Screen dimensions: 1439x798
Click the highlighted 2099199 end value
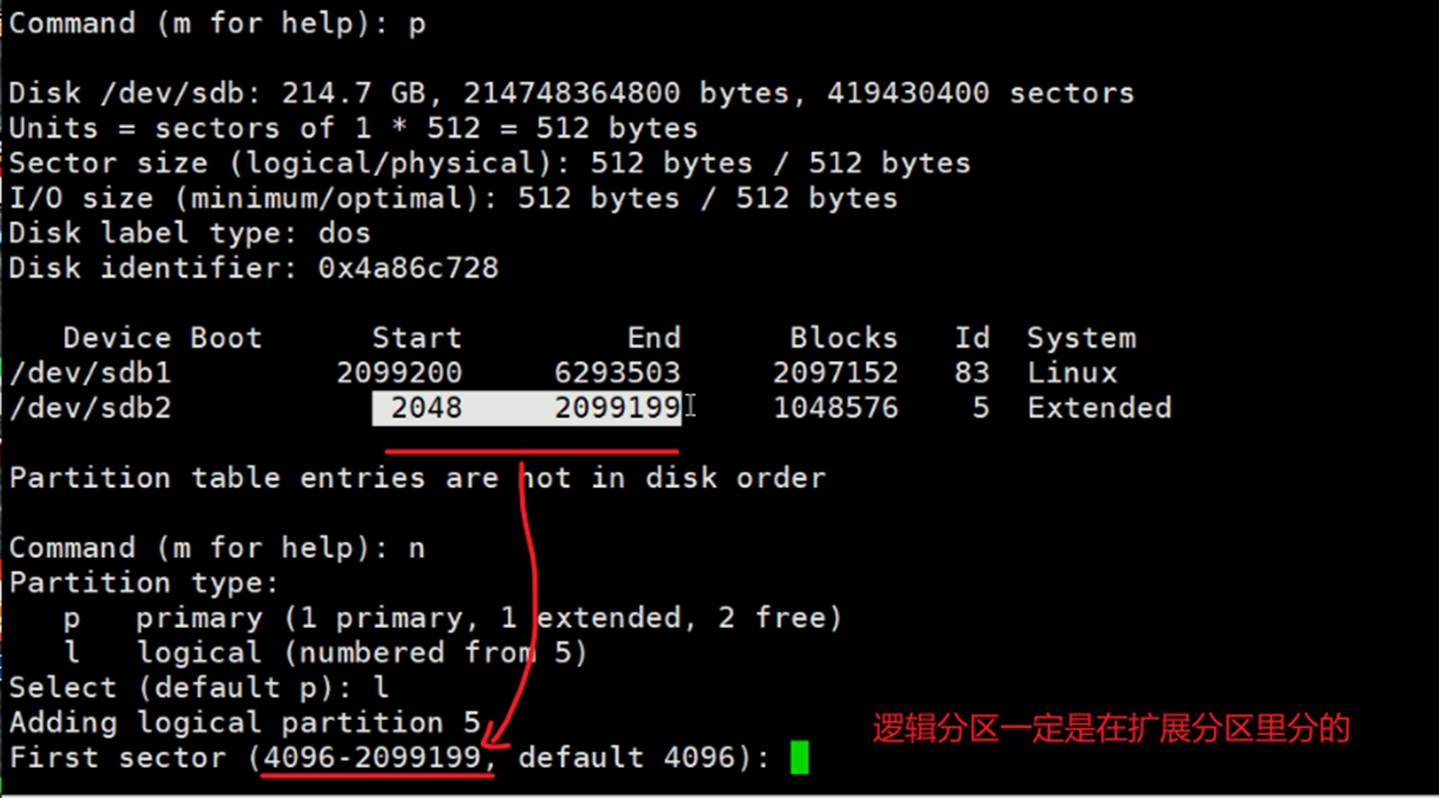617,408
